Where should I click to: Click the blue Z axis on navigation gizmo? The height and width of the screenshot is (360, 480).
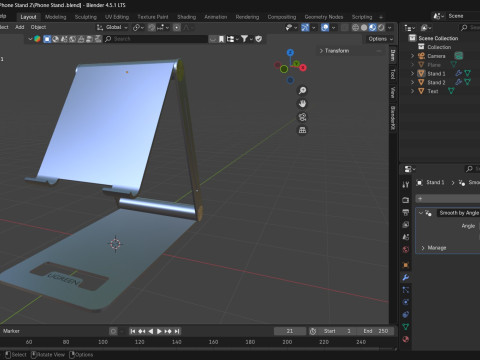pyautogui.click(x=290, y=52)
